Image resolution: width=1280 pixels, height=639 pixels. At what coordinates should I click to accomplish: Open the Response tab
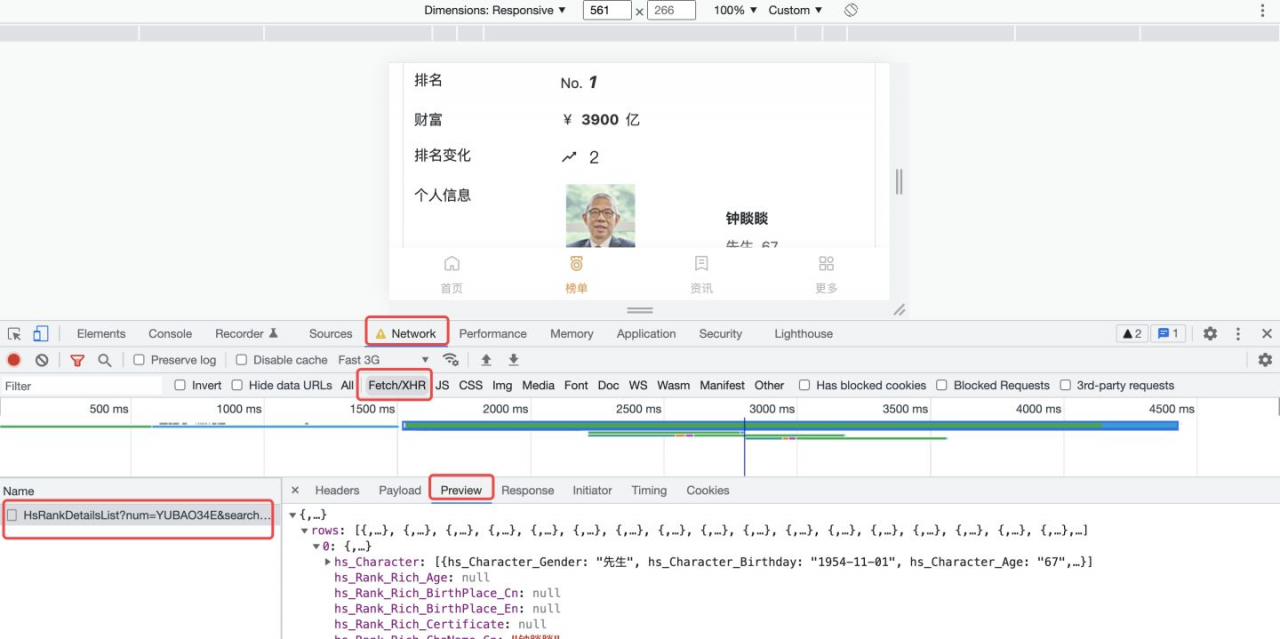pyautogui.click(x=527, y=490)
